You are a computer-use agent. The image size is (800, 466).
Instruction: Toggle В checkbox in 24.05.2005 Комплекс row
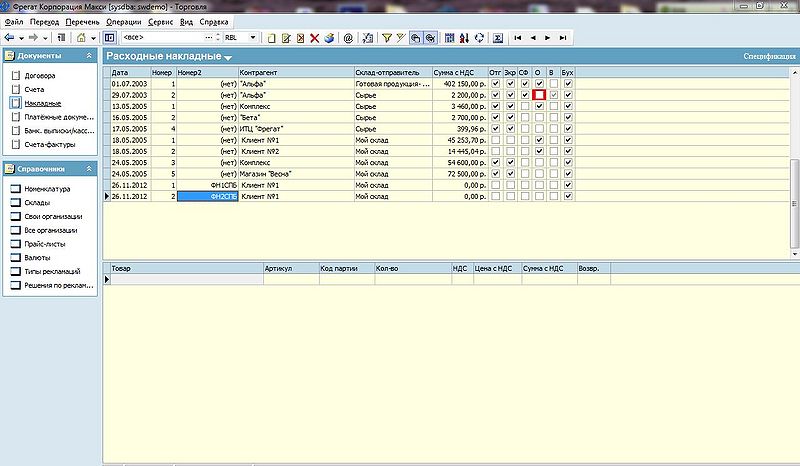[x=554, y=162]
